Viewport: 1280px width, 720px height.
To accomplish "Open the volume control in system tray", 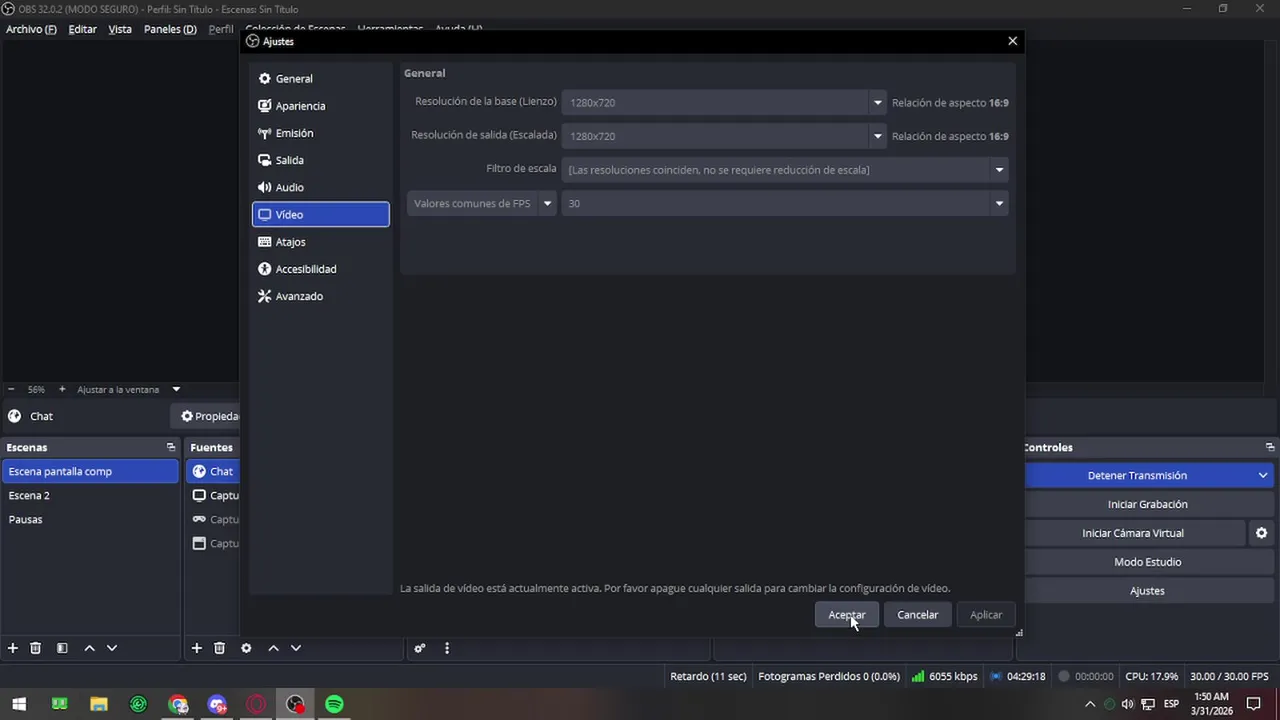I will (1128, 704).
